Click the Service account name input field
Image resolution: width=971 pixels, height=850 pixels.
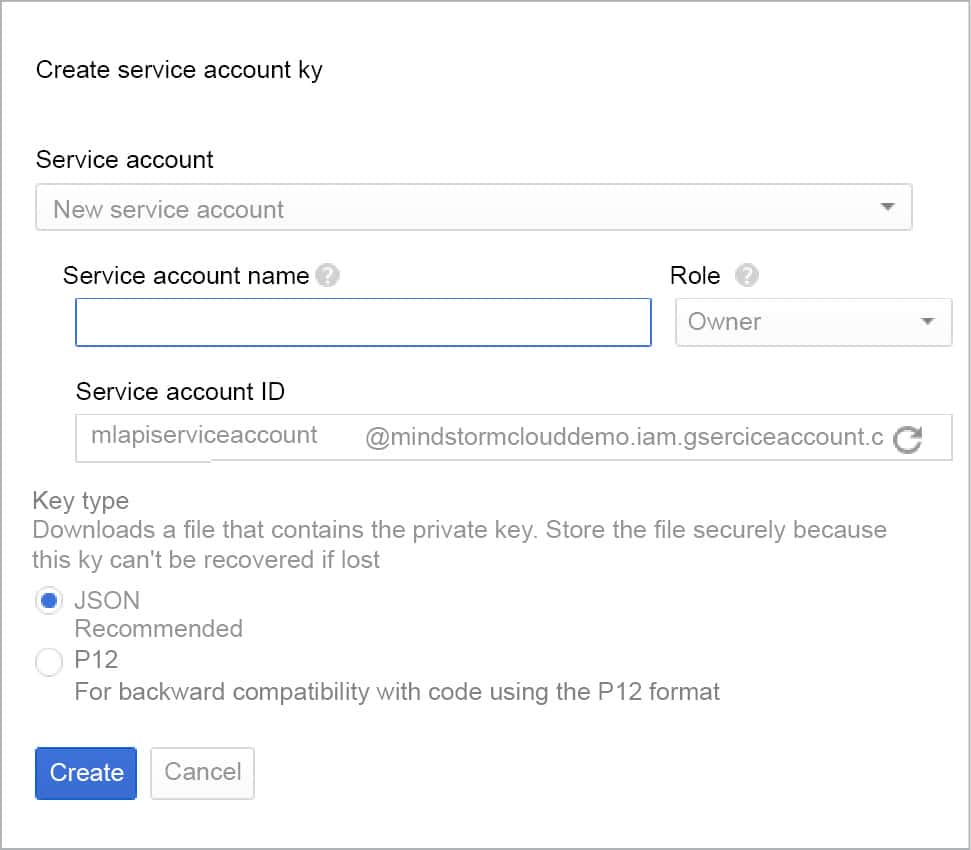coord(362,322)
